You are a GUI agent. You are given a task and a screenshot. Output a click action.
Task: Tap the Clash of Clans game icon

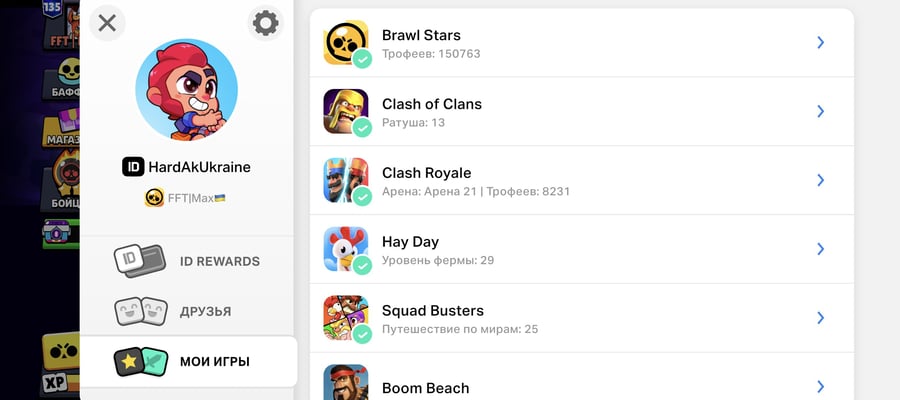346,111
